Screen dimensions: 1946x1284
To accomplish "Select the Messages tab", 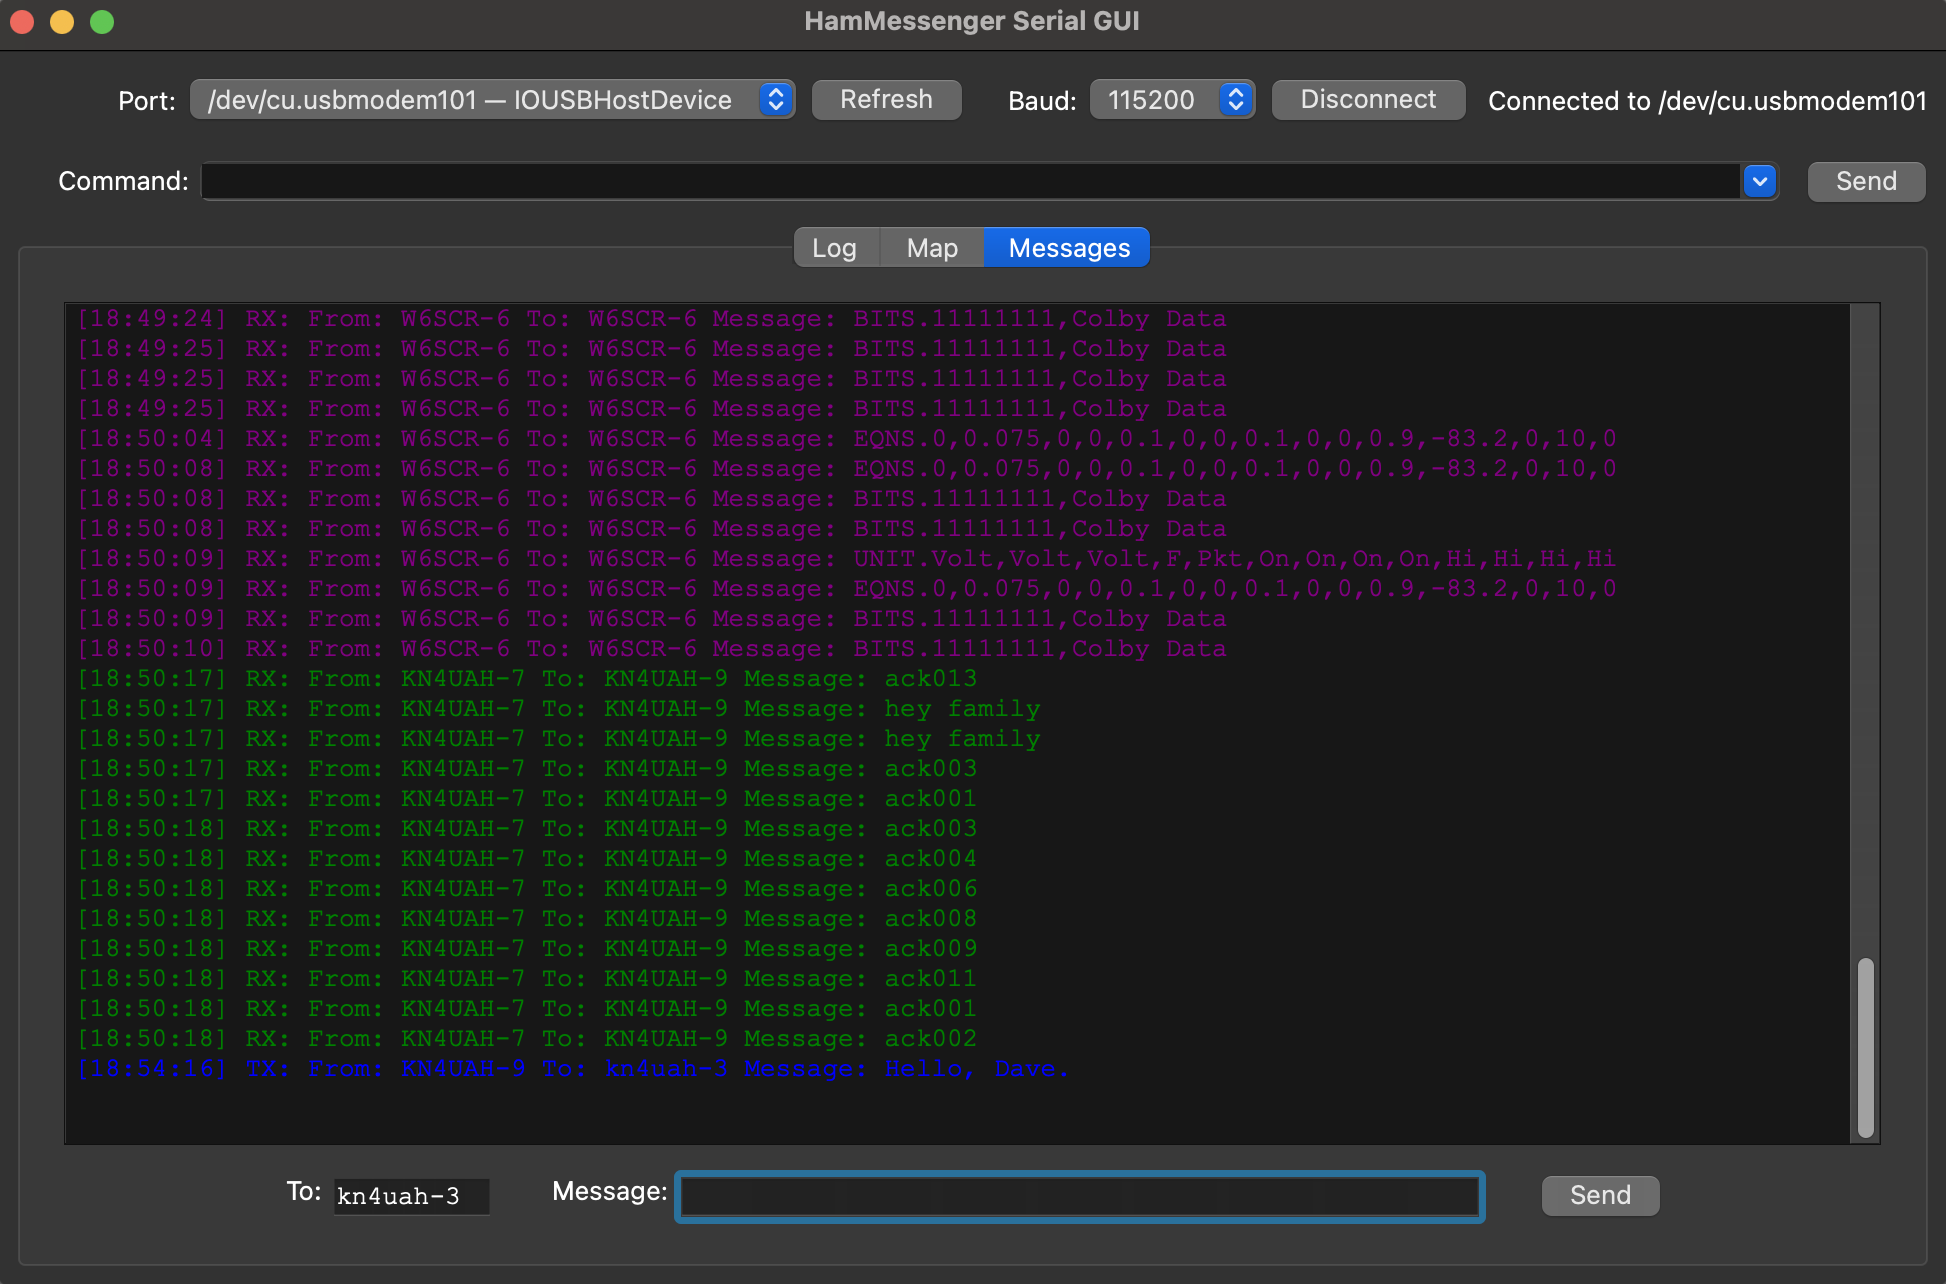I will tap(1068, 248).
